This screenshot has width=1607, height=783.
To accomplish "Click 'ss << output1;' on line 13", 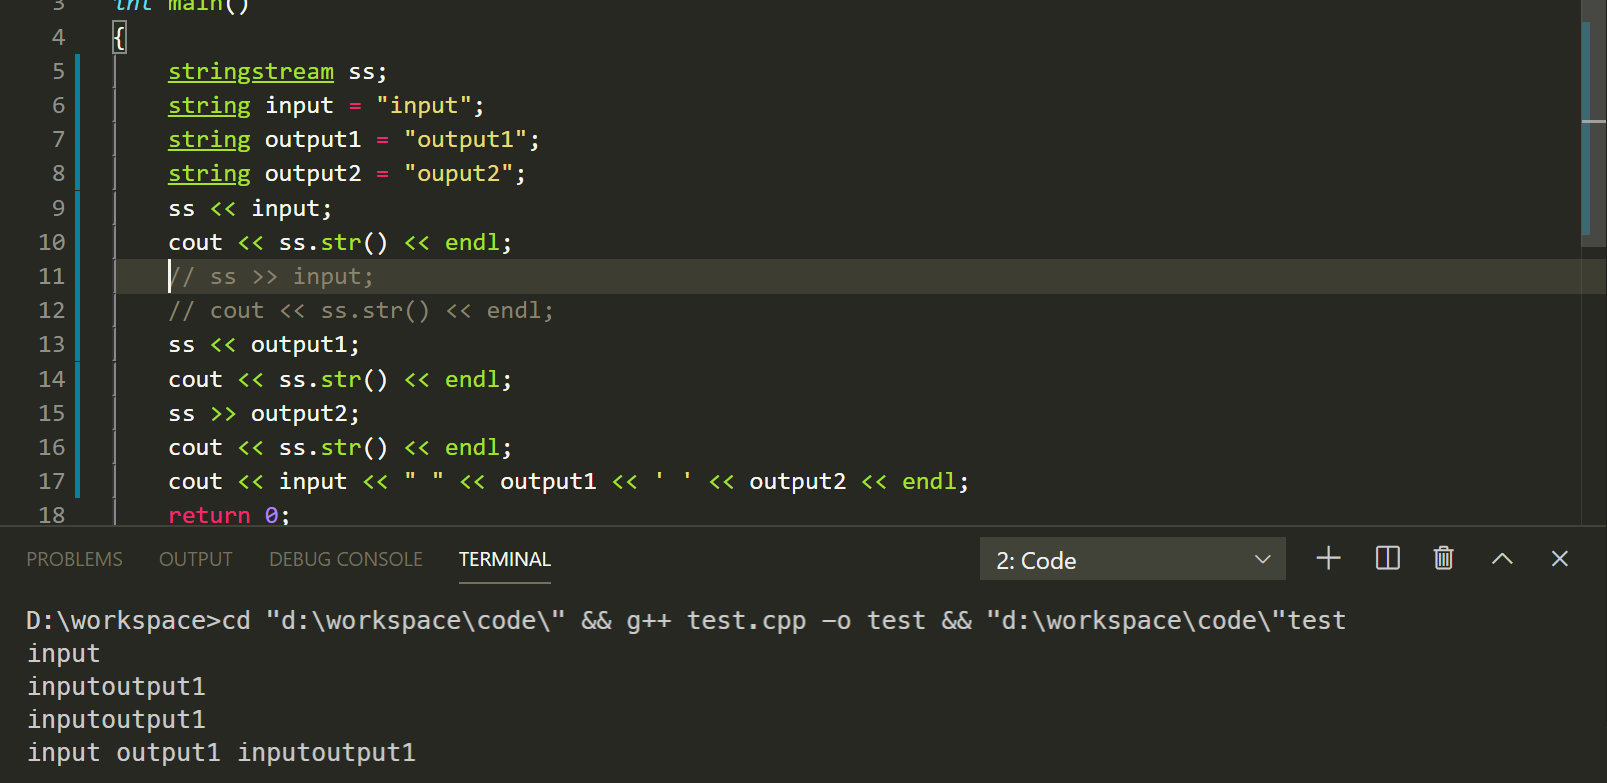I will pyautogui.click(x=264, y=345).
